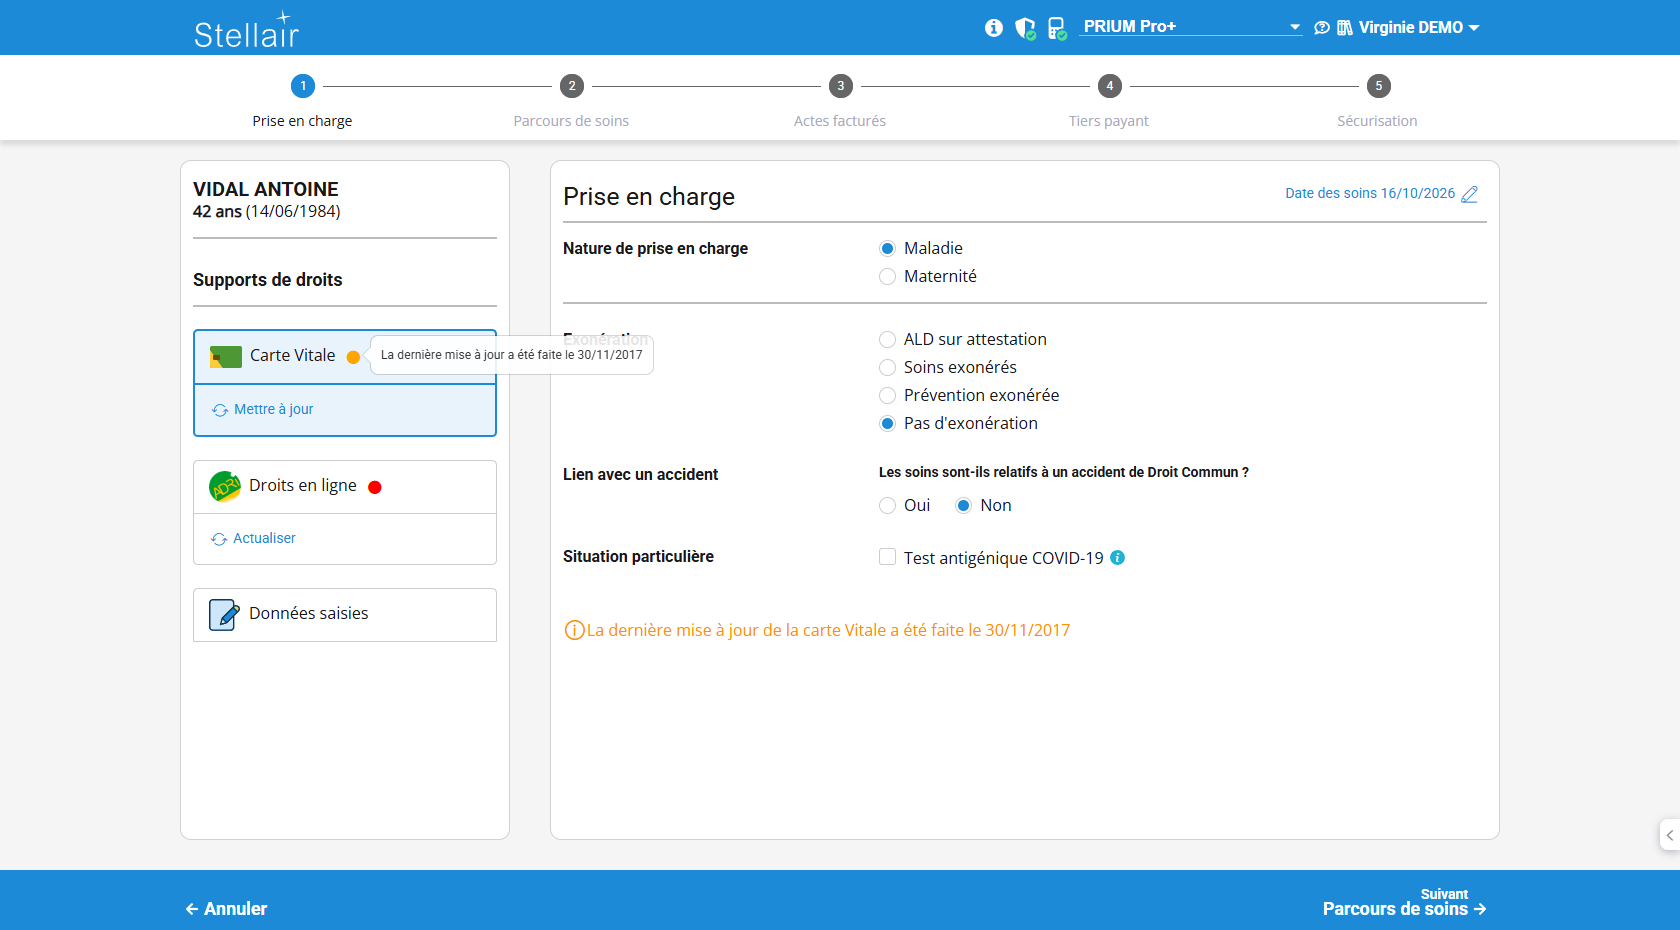
Task: Open the PRIUM Pro+ dropdown
Action: click(x=1190, y=27)
